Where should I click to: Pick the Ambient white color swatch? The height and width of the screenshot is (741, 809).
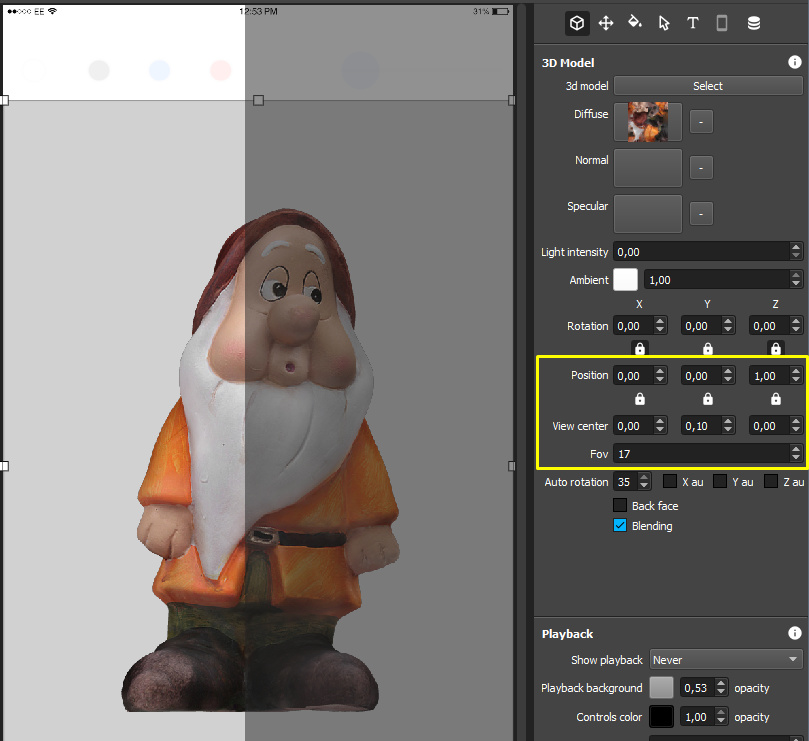[625, 280]
